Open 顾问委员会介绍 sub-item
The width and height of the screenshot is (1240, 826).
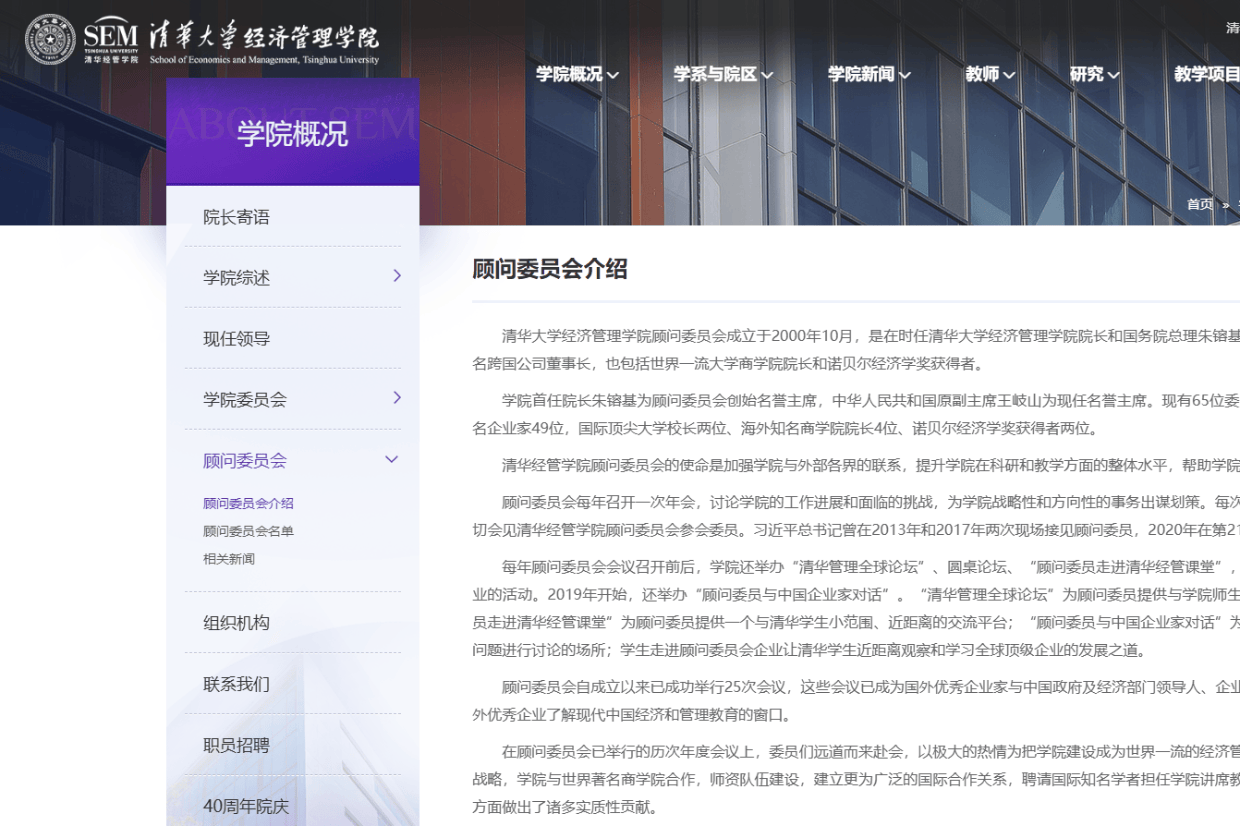pos(248,503)
